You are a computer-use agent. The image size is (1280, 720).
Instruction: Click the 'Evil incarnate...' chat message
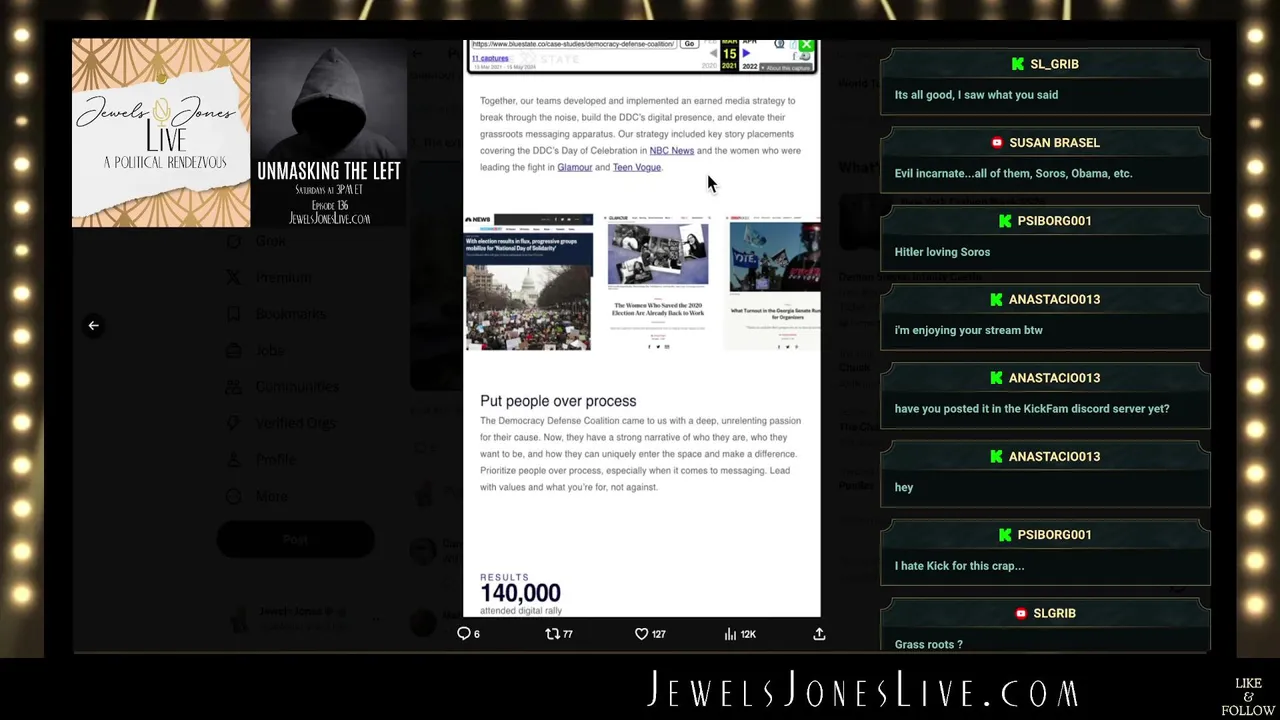coord(1013,173)
